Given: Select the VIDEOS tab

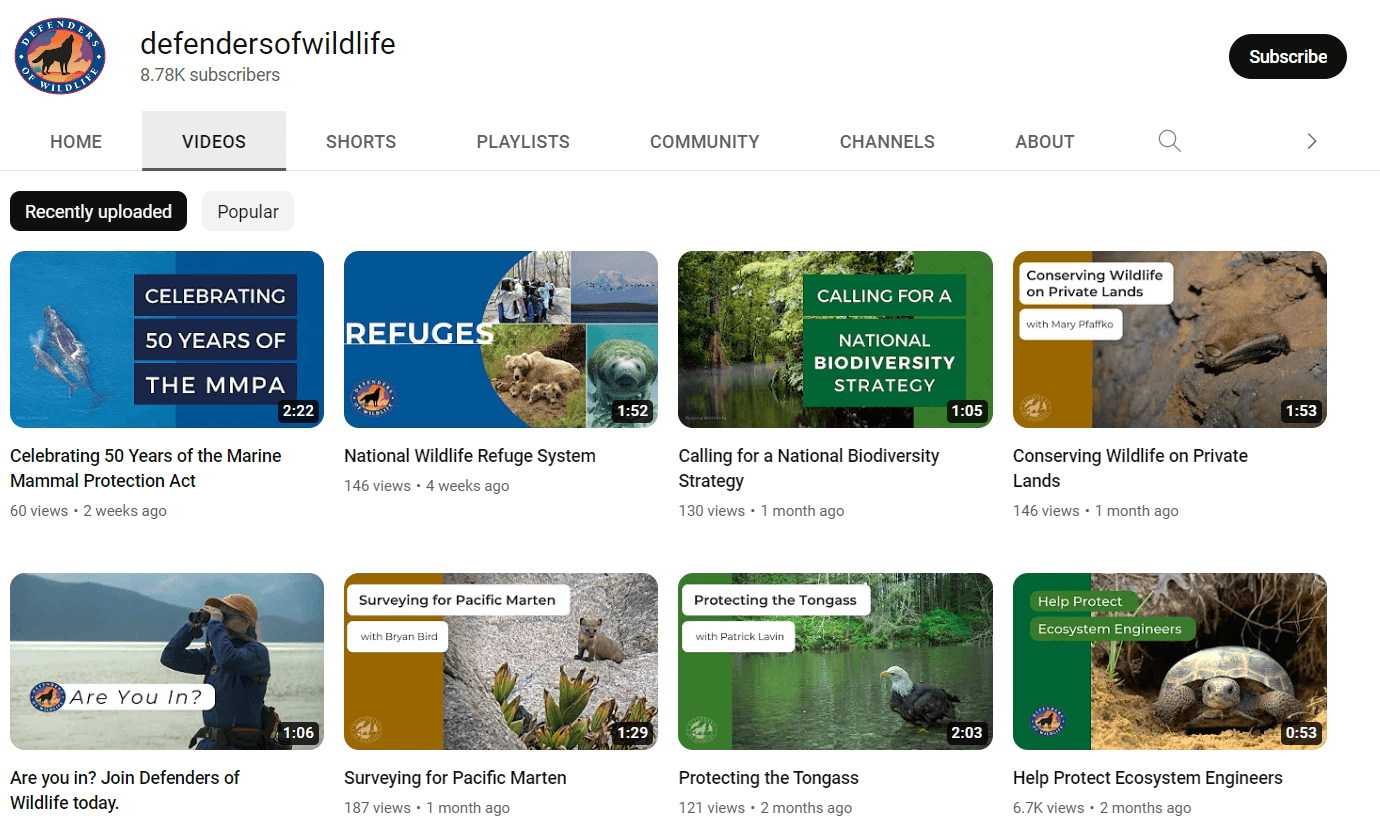Looking at the screenshot, I should pos(214,141).
